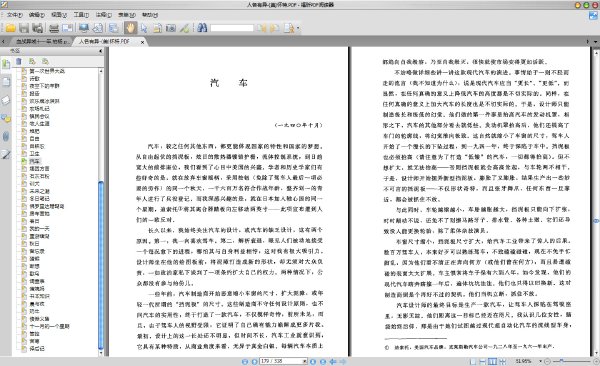The image size is (600, 366).
Task: Click the zoom in plus button
Action: 596,361
